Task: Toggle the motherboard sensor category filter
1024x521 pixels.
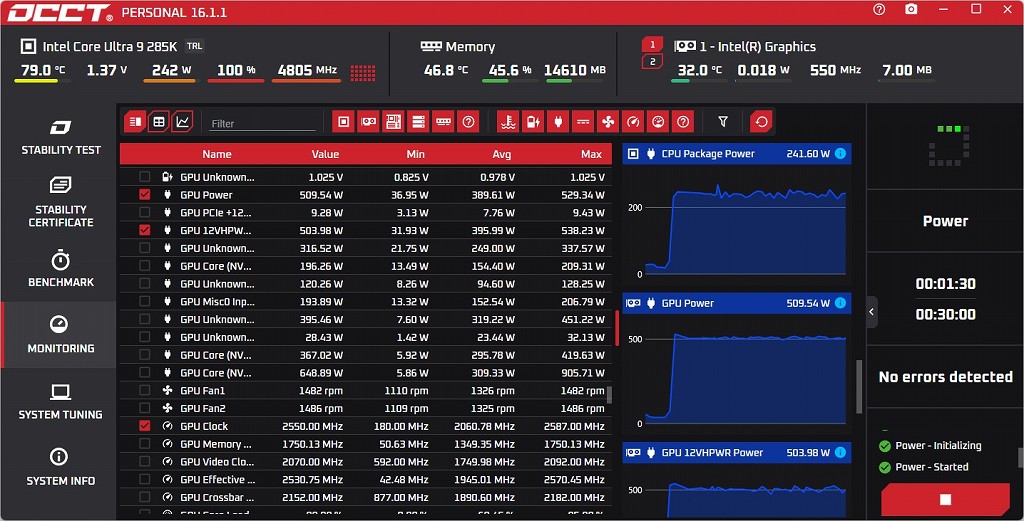Action: (x=393, y=121)
